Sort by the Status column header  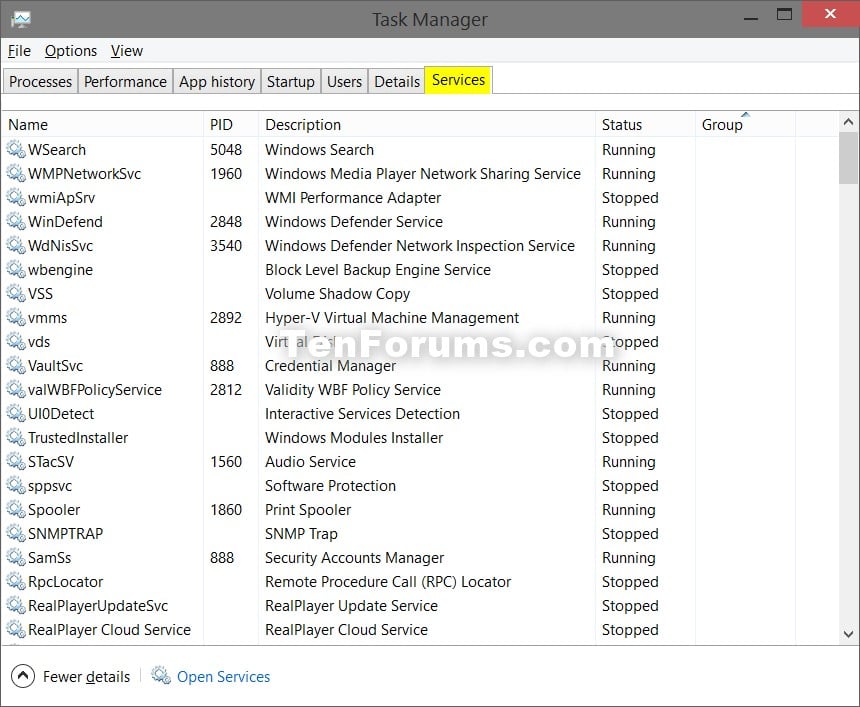(645, 125)
